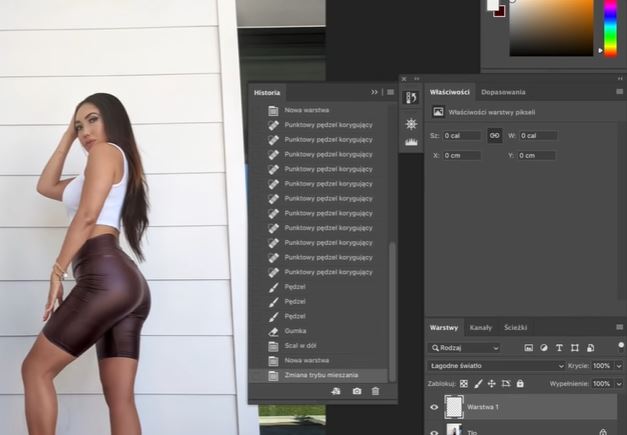This screenshot has height=435, width=627.
Task: Lock transparent pixels of the layer
Action: pos(463,384)
